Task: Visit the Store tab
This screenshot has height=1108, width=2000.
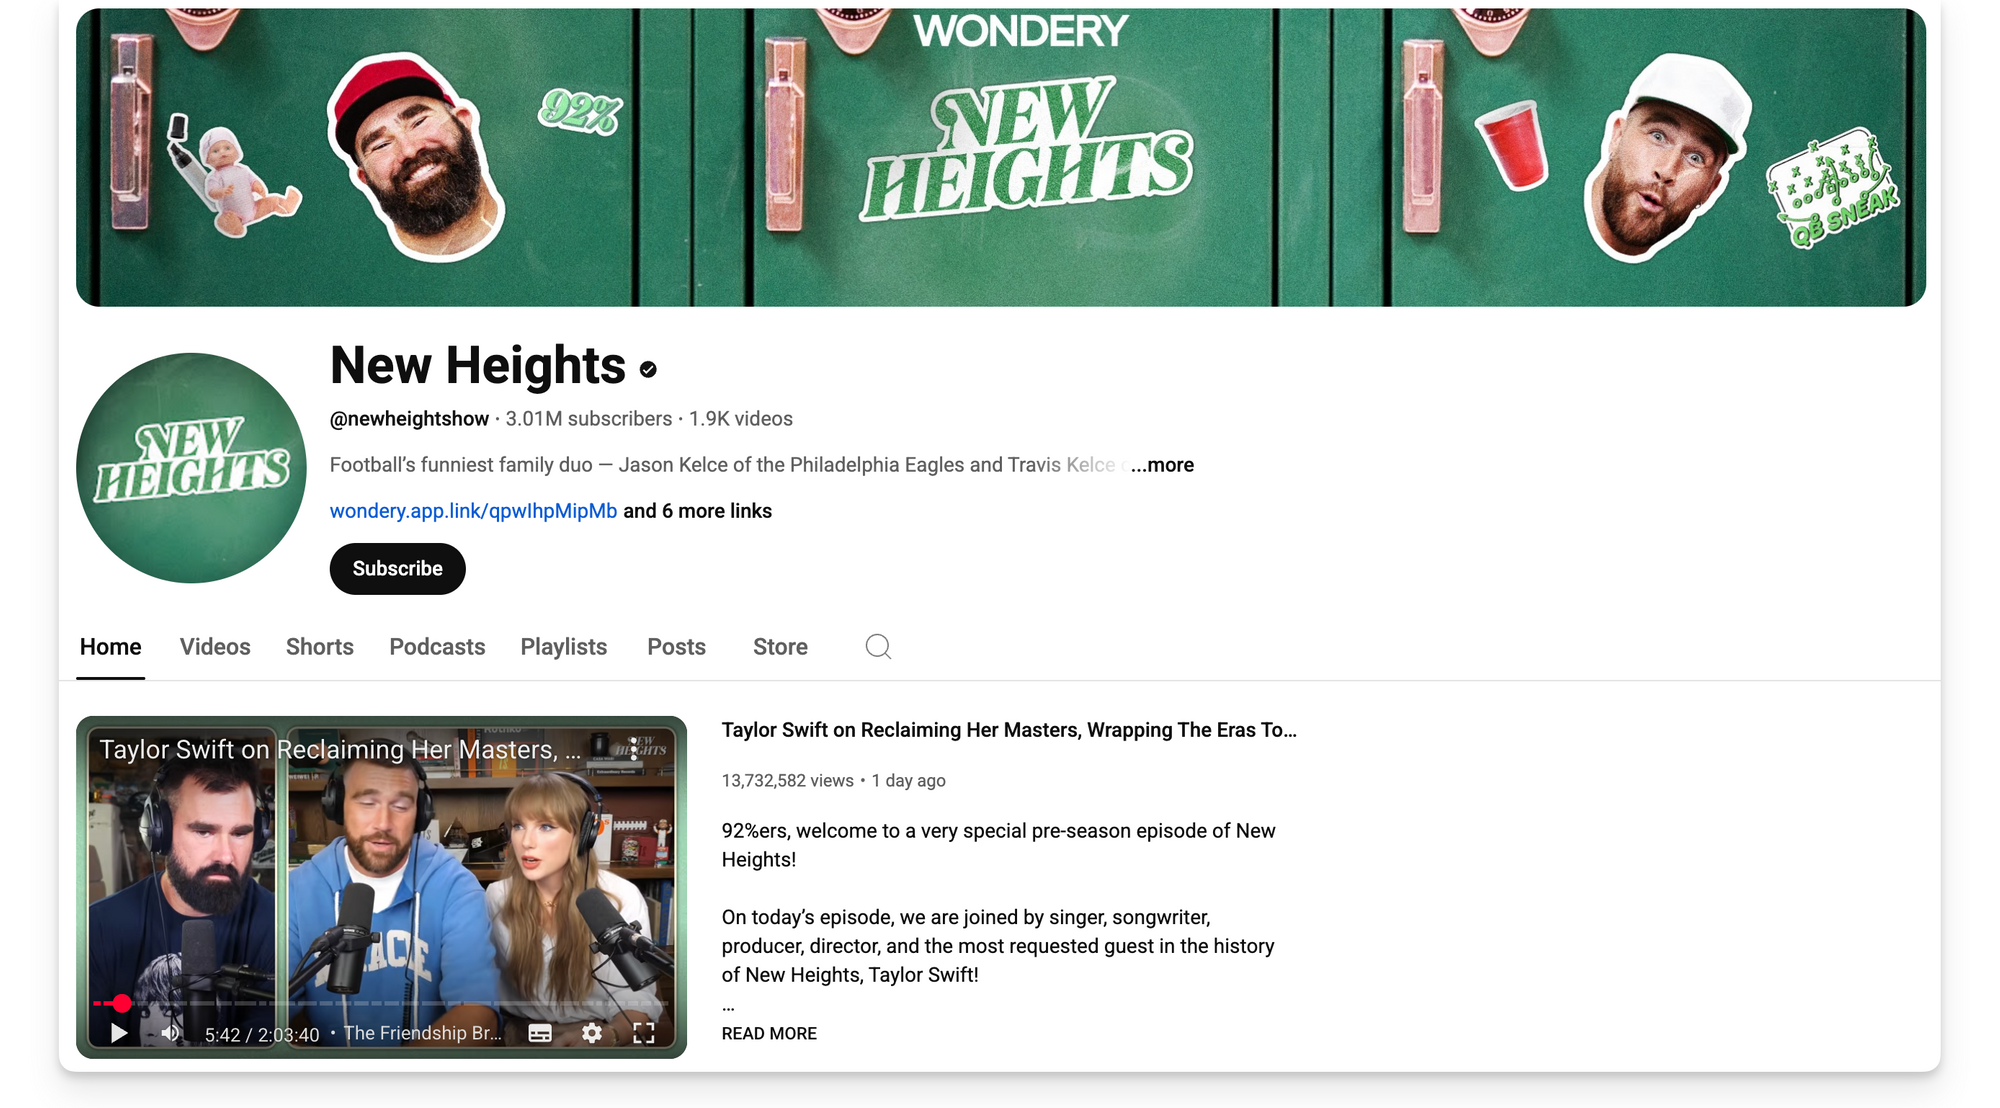Action: (780, 647)
